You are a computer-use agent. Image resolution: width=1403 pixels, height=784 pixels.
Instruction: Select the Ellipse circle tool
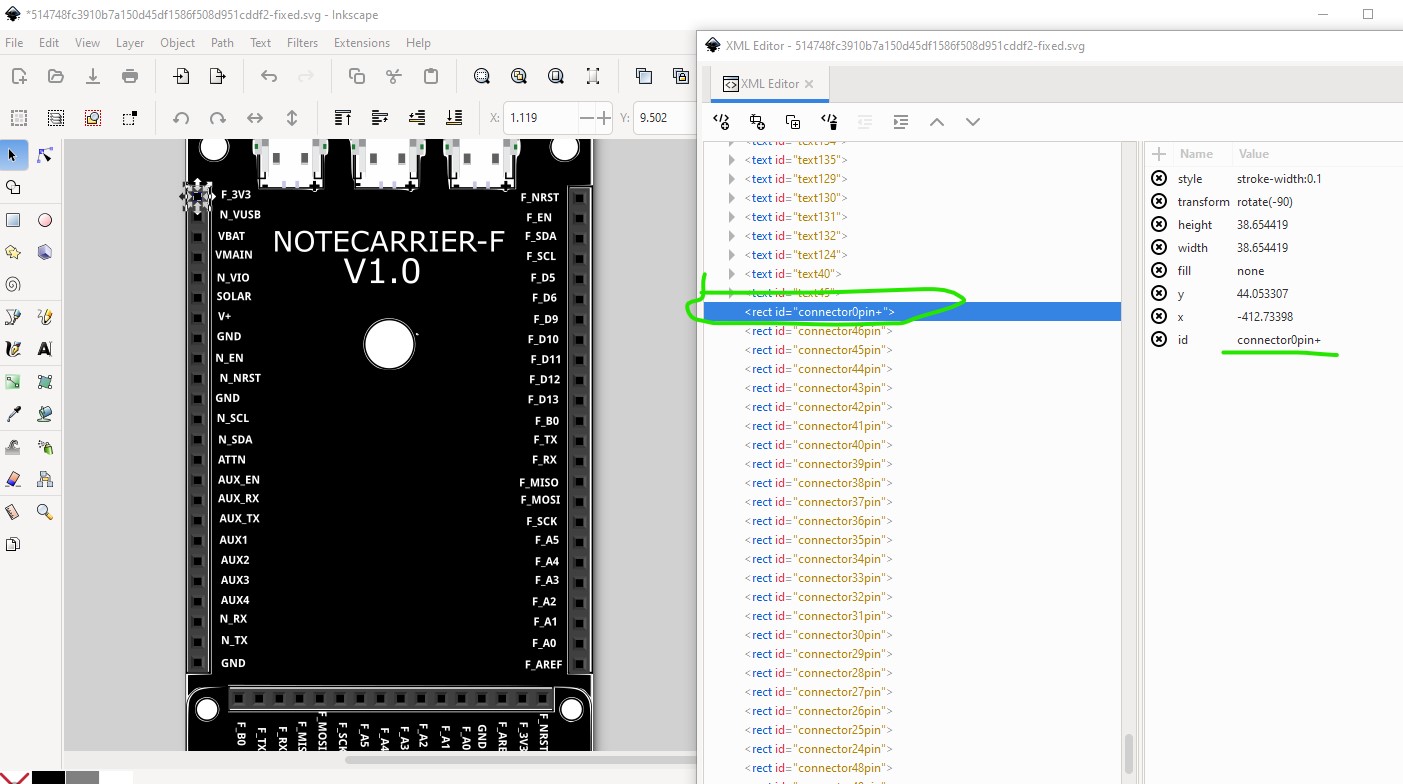click(x=44, y=220)
